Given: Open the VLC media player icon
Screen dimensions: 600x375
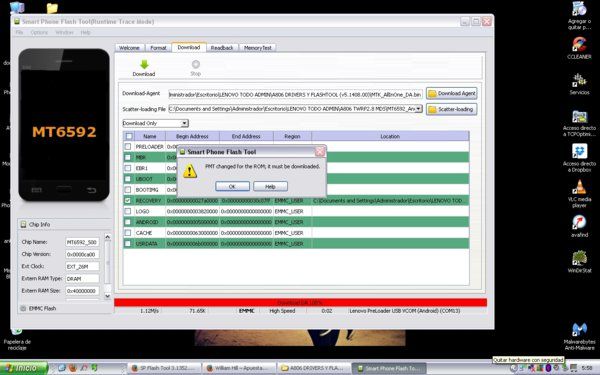Looking at the screenshot, I should coord(579,187).
